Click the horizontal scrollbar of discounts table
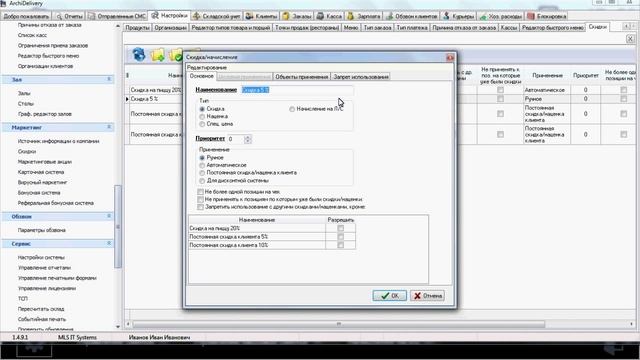This screenshot has width=640, height=360. [339, 324]
